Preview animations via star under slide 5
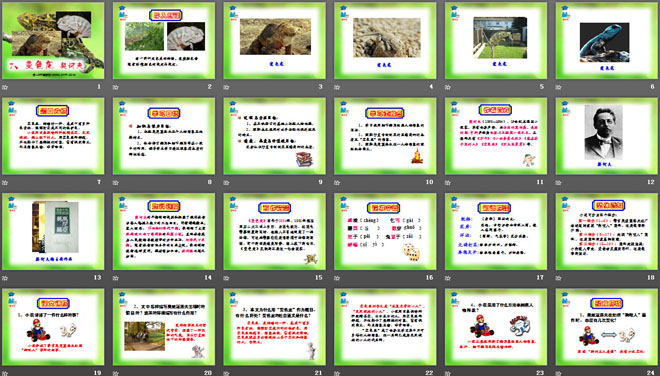The height and width of the screenshot is (376, 660). pyautogui.click(x=448, y=87)
